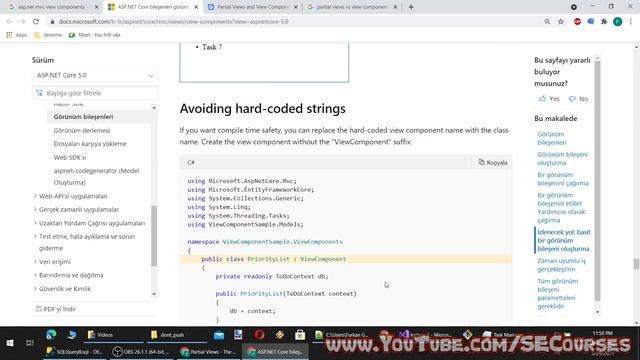Open the ASP.NET Core 5.0 version dropdown
The width and height of the screenshot is (640, 360).
pos(95,75)
